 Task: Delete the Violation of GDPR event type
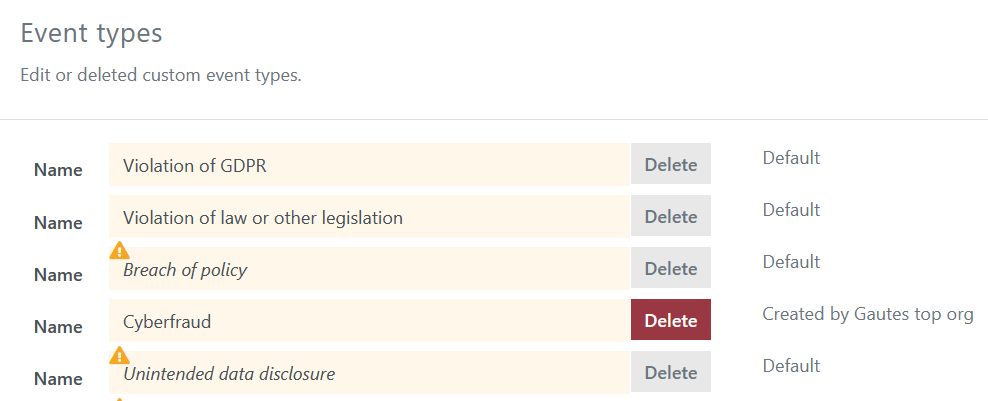670,165
